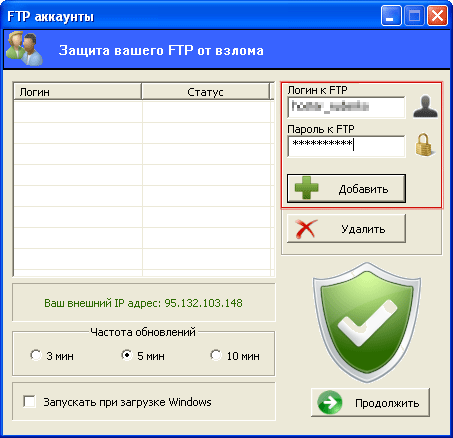
Task: Click the green arrow icon on Продолжить
Action: pos(330,402)
